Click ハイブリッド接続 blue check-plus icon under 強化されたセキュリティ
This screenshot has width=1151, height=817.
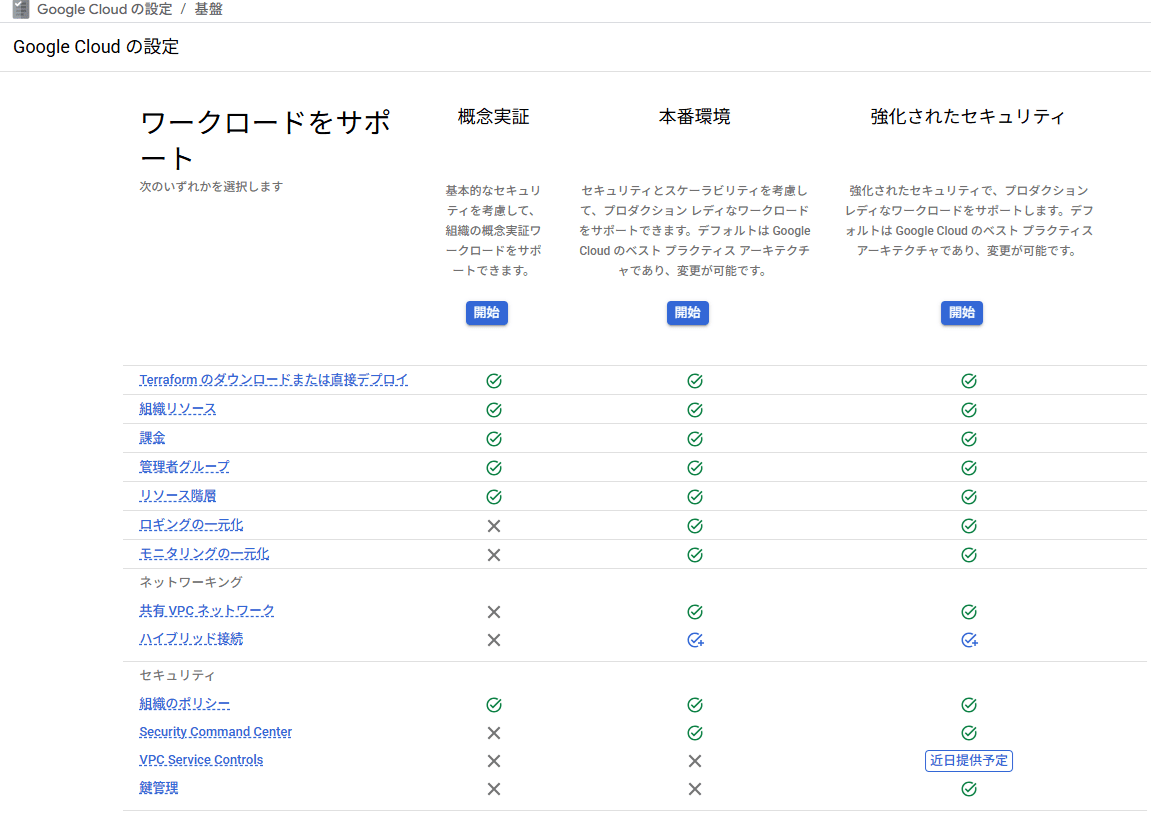970,640
